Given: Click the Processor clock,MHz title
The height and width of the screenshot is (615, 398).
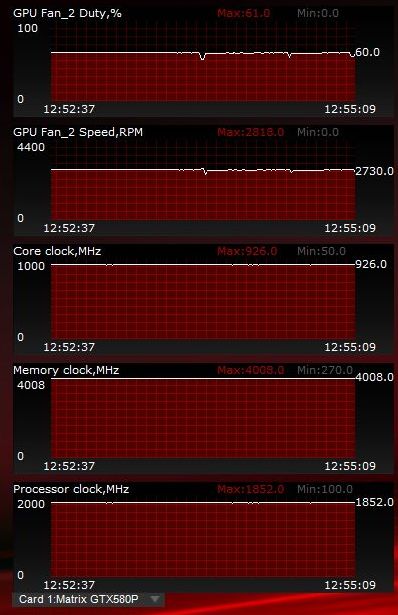Looking at the screenshot, I should coord(71,489).
